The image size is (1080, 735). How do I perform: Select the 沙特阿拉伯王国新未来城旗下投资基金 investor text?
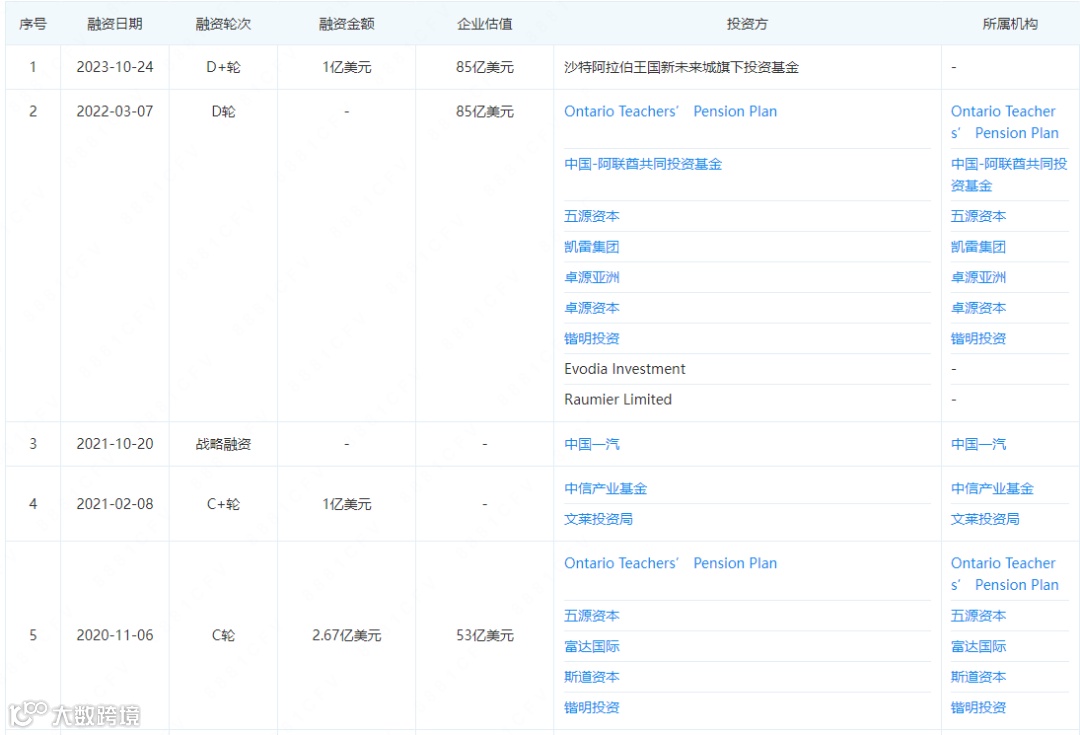click(x=681, y=67)
